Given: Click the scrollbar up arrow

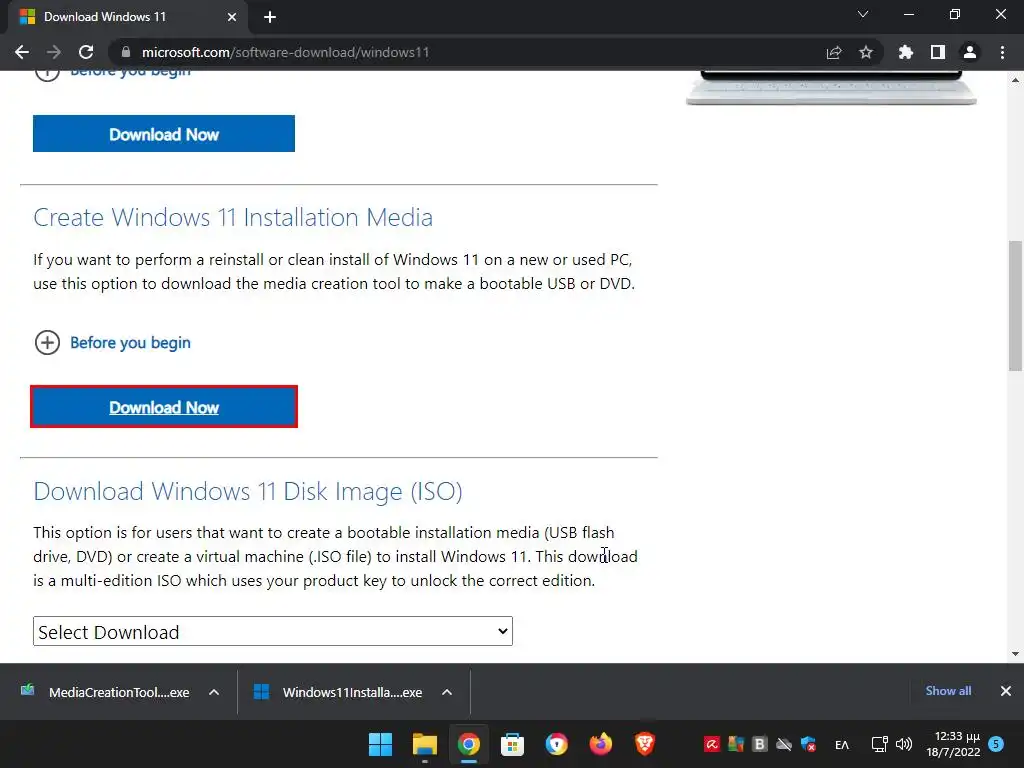Looking at the screenshot, I should click(x=1015, y=80).
